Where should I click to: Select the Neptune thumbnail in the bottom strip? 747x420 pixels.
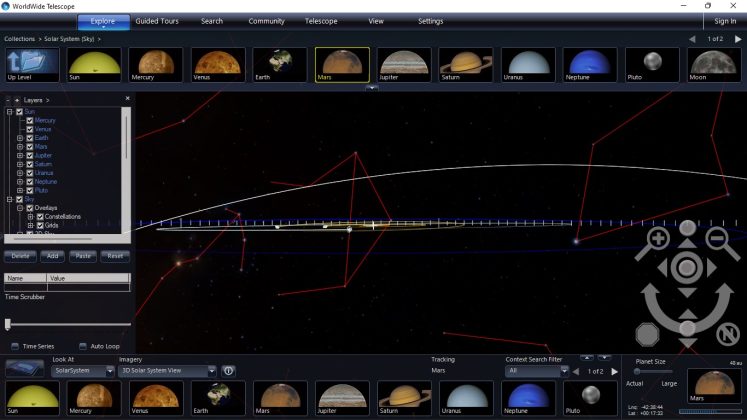[x=528, y=398]
